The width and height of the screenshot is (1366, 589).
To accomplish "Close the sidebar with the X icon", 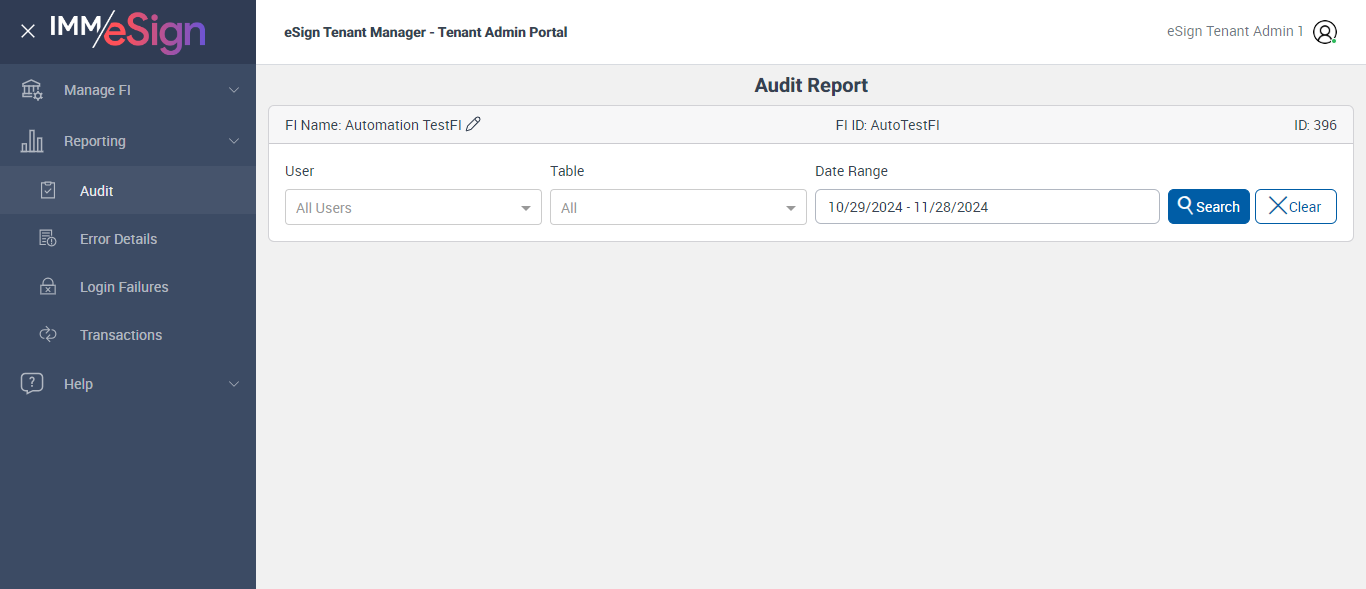I will pos(28,31).
